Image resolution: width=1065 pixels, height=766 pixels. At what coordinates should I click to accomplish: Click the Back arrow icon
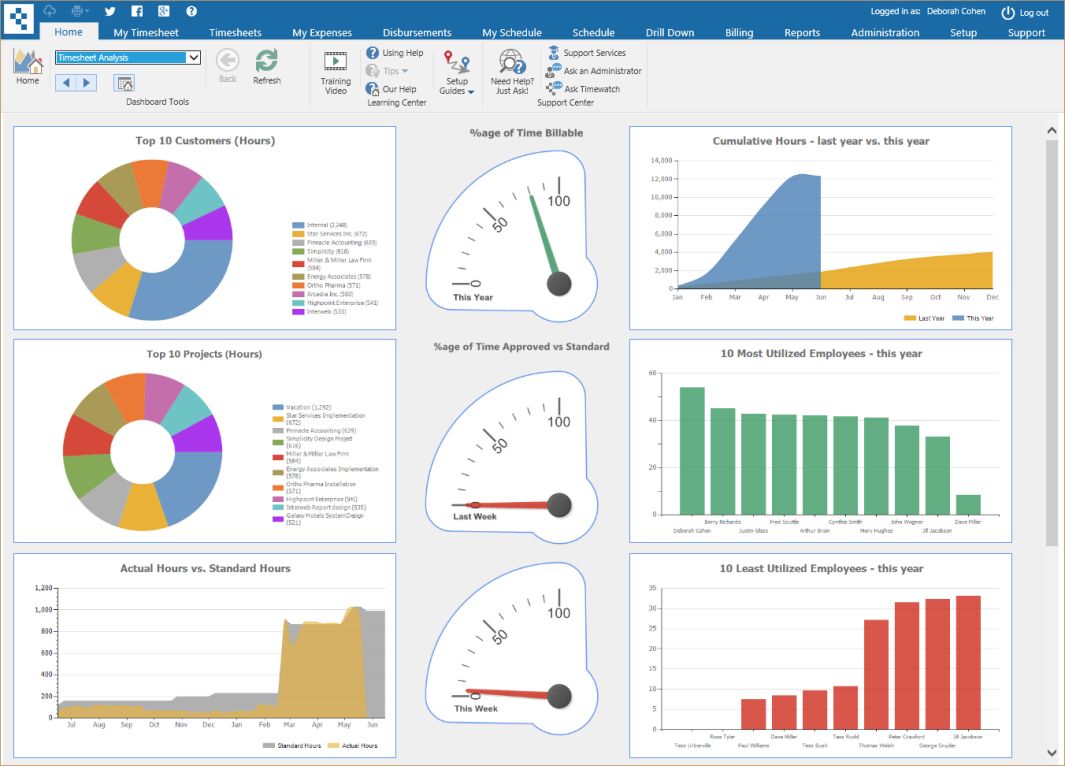pyautogui.click(x=228, y=60)
